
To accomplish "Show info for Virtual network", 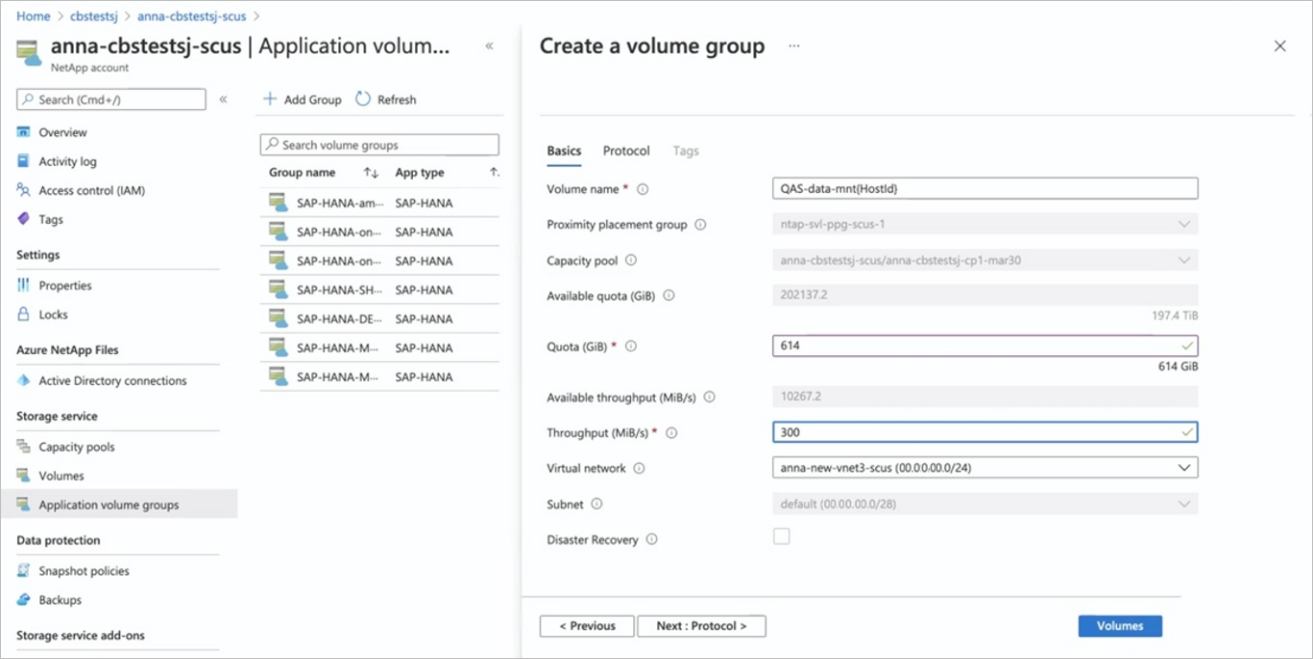I will (639, 468).
